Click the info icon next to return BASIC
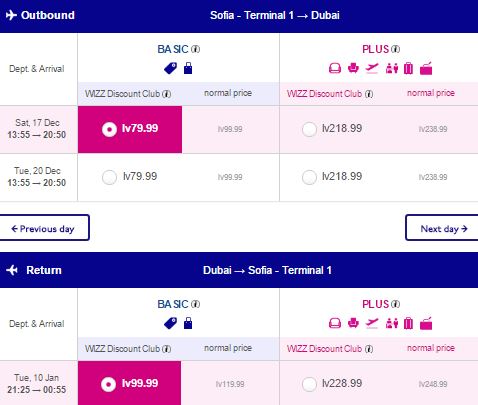 point(196,304)
